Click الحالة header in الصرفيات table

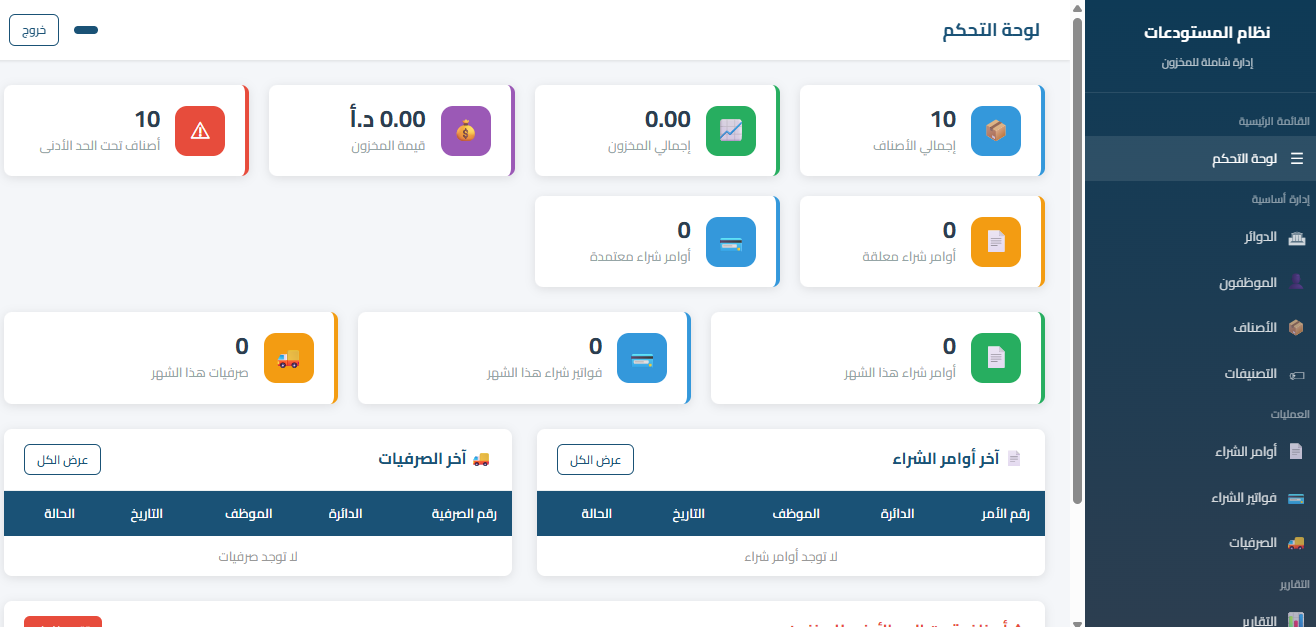tap(59, 513)
